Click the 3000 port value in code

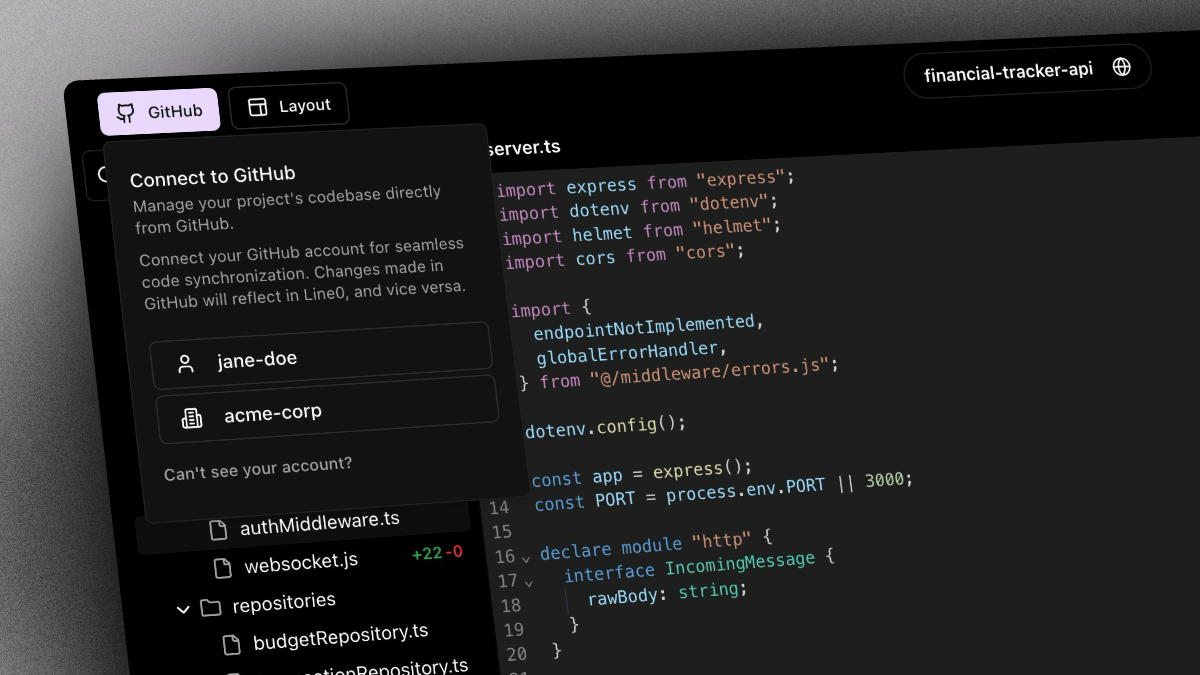pyautogui.click(x=884, y=480)
